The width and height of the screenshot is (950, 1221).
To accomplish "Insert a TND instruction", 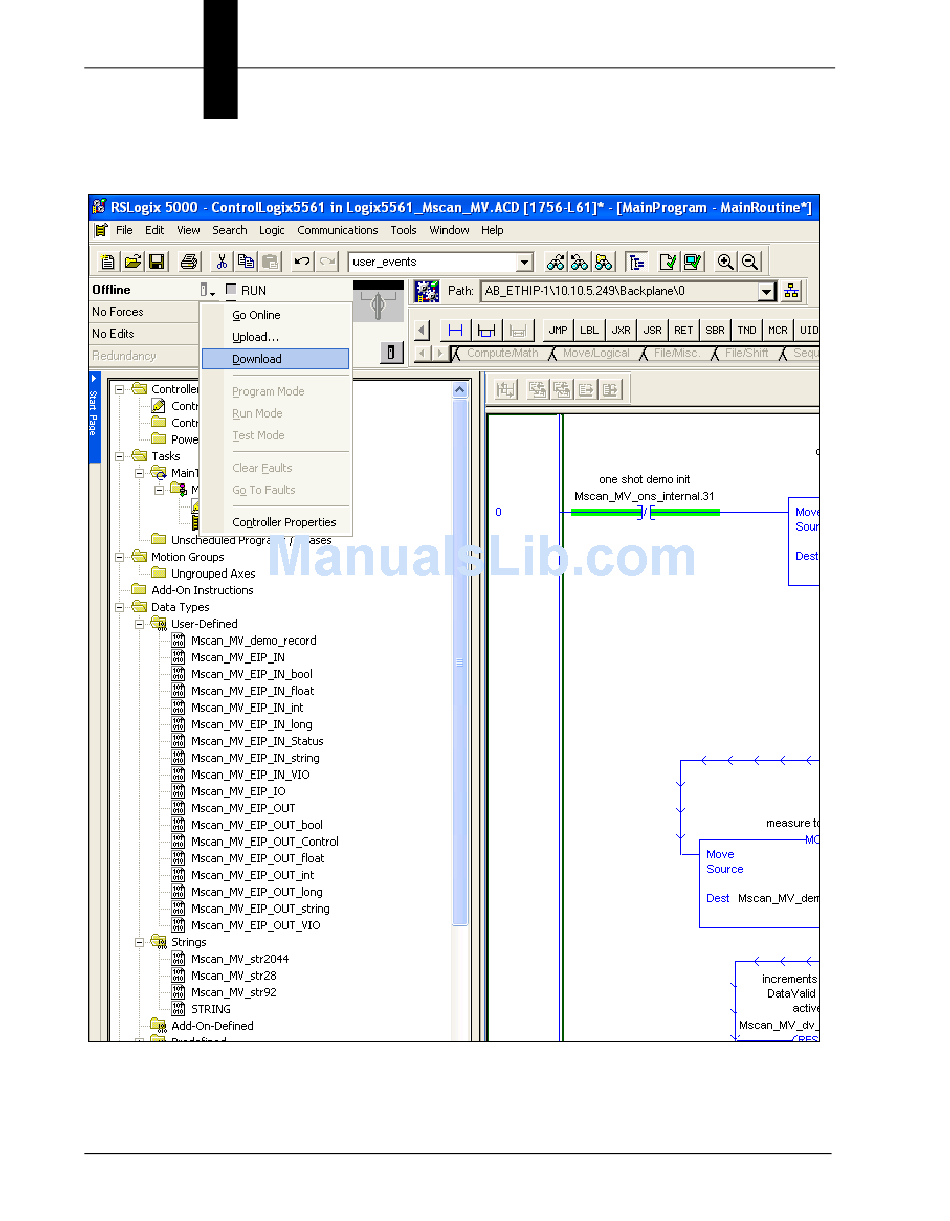I will (747, 330).
